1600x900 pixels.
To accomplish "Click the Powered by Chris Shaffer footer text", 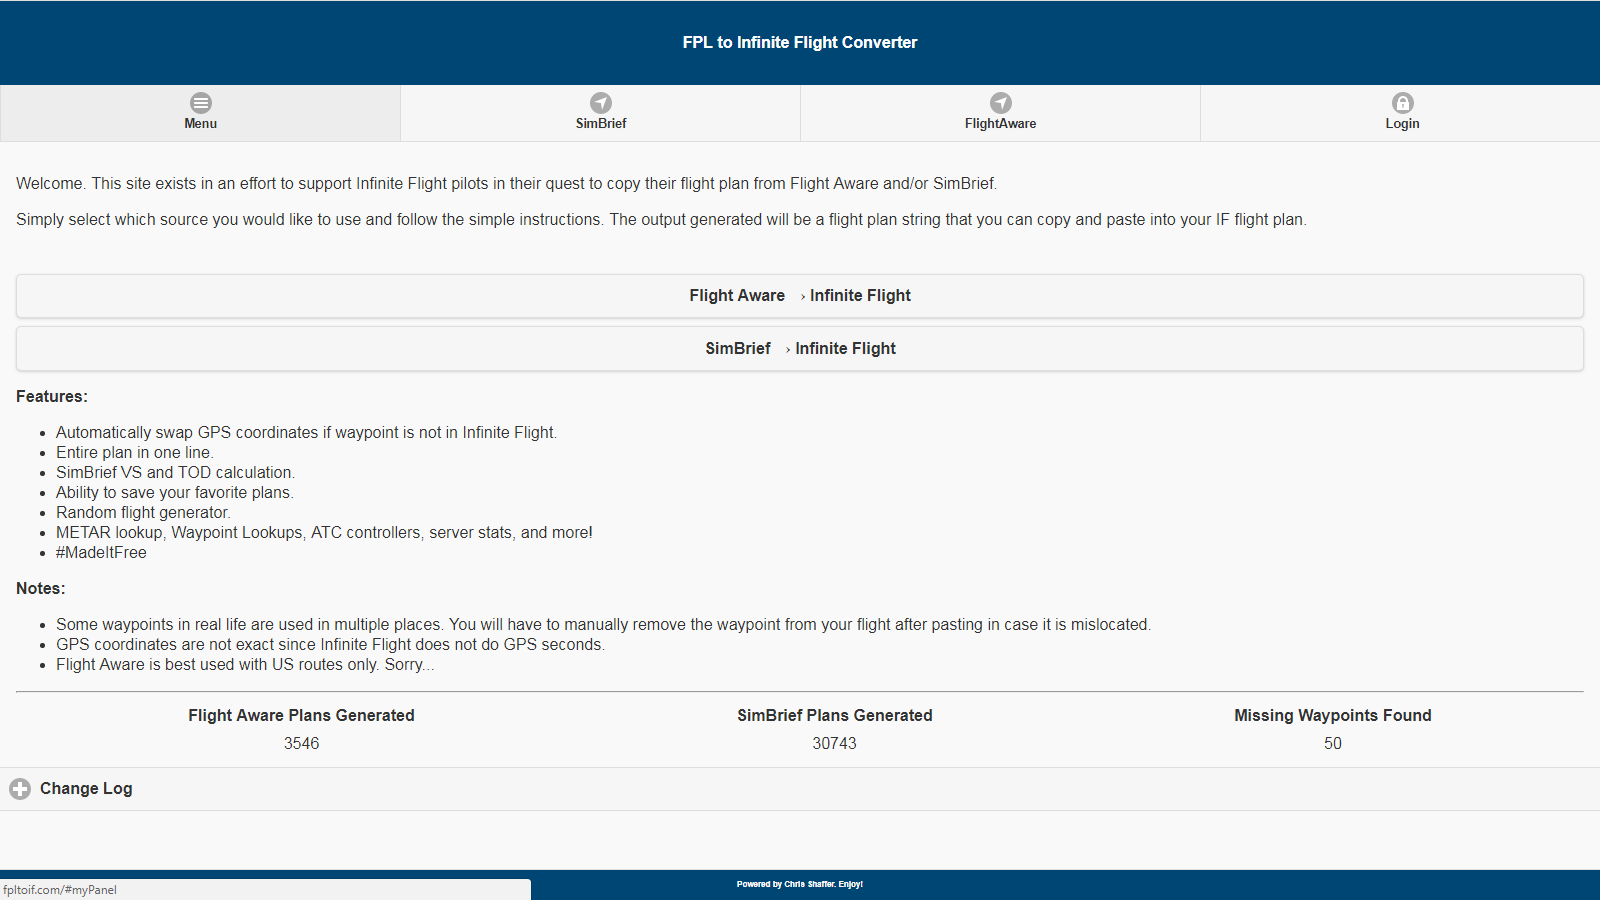I will tap(800, 884).
